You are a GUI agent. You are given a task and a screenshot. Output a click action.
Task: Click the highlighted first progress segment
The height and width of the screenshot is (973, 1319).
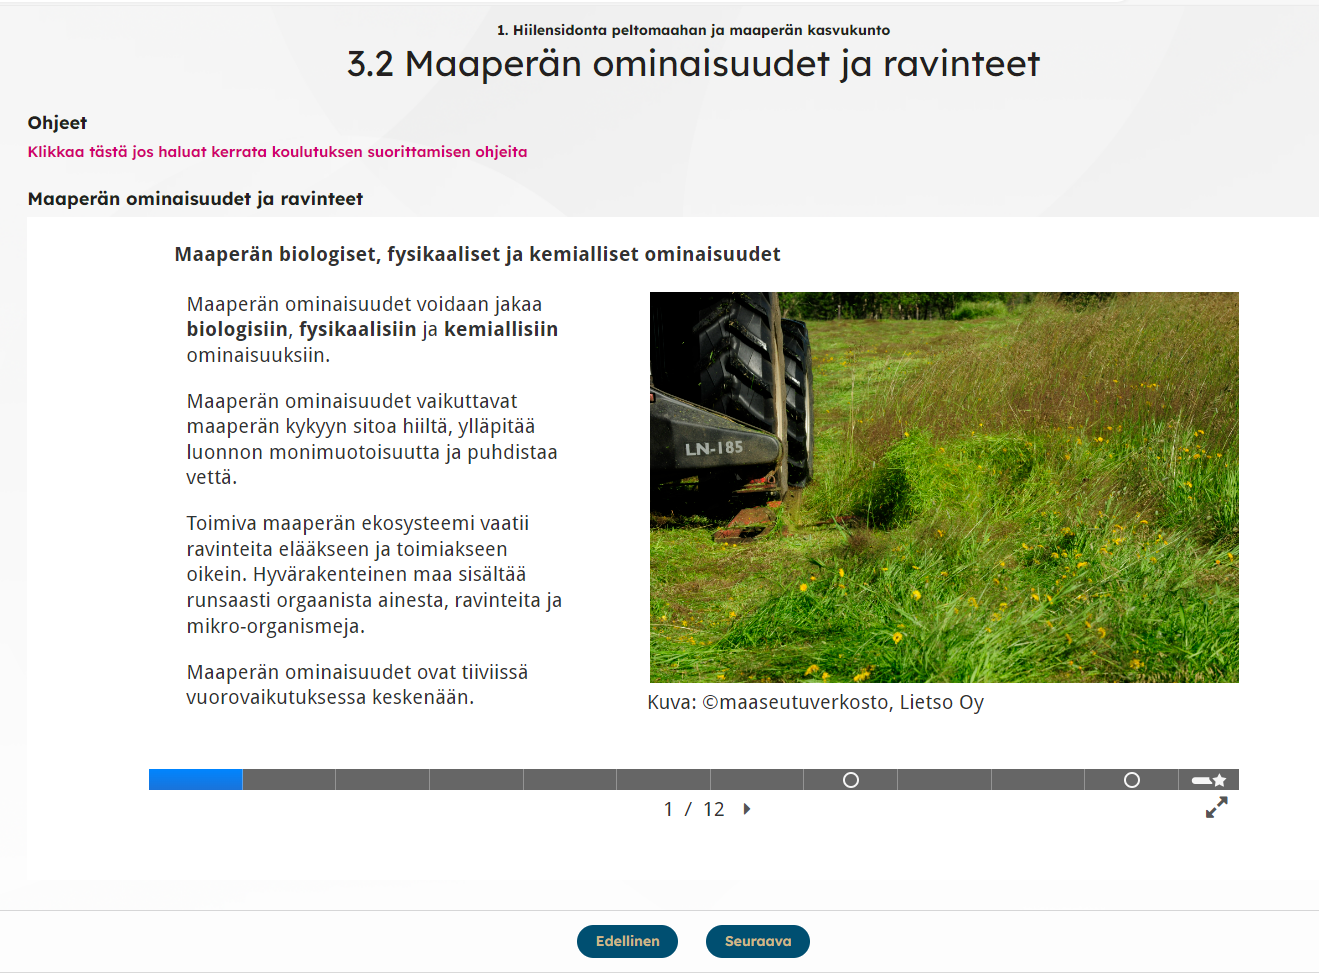(x=194, y=778)
